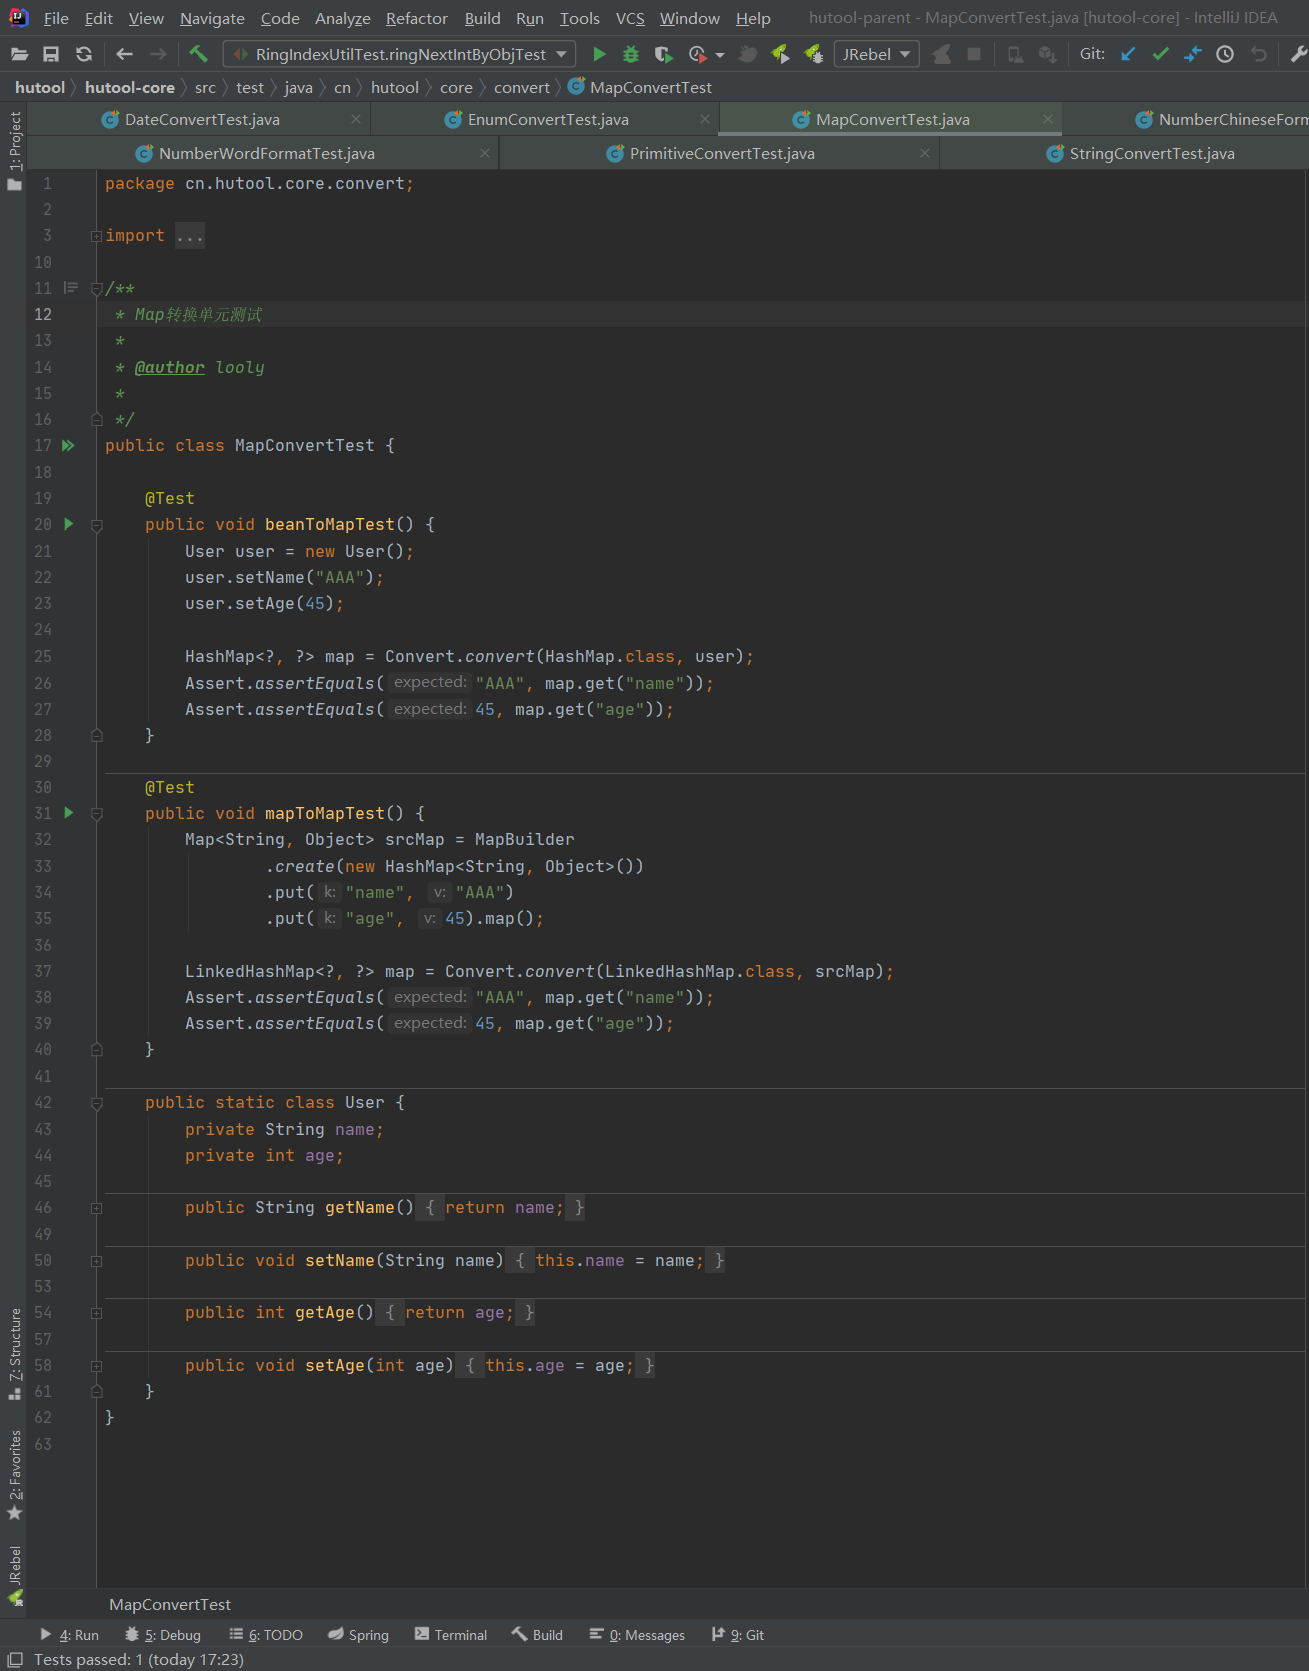Viewport: 1309px width, 1671px height.
Task: Toggle rendered doc view gutter icon
Action: click(70, 287)
